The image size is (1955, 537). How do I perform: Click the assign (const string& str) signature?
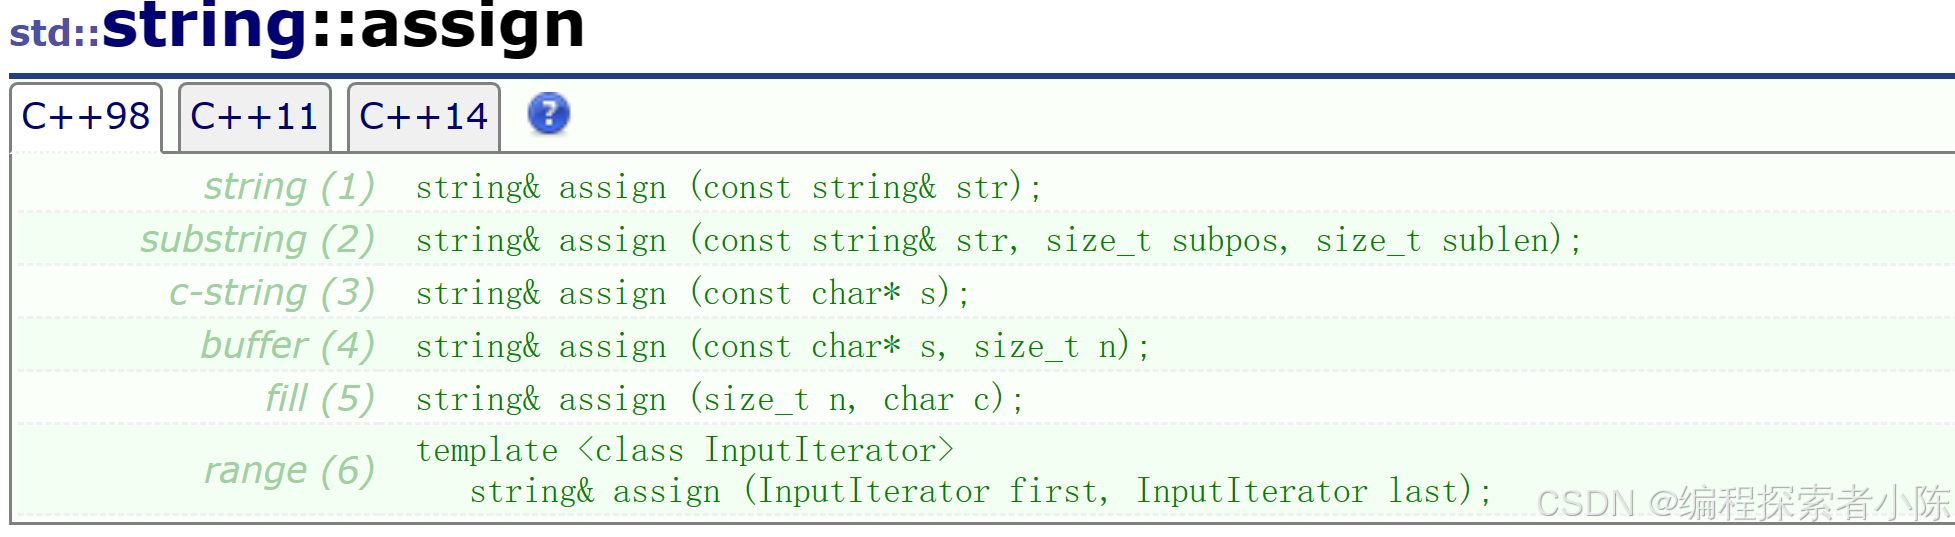pos(728,187)
